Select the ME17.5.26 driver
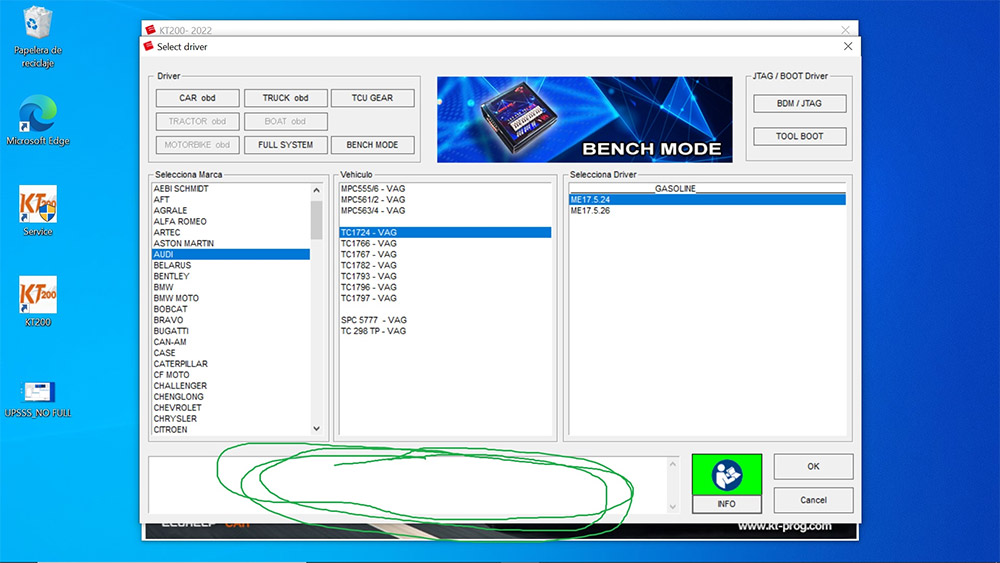1000x563 pixels. click(707, 210)
